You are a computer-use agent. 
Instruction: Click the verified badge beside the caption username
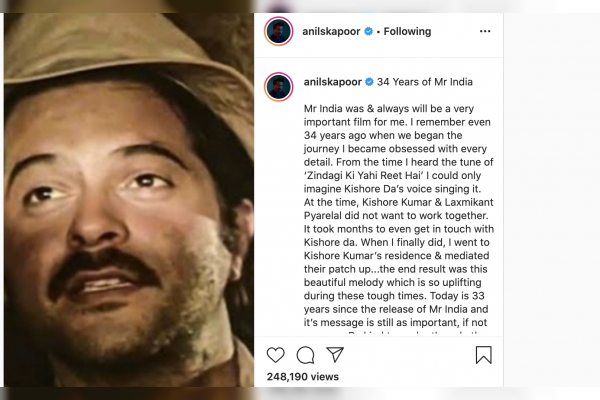(369, 82)
